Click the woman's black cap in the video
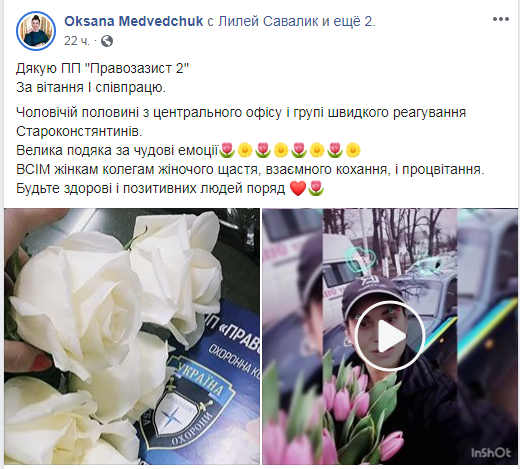 pyautogui.click(x=372, y=294)
